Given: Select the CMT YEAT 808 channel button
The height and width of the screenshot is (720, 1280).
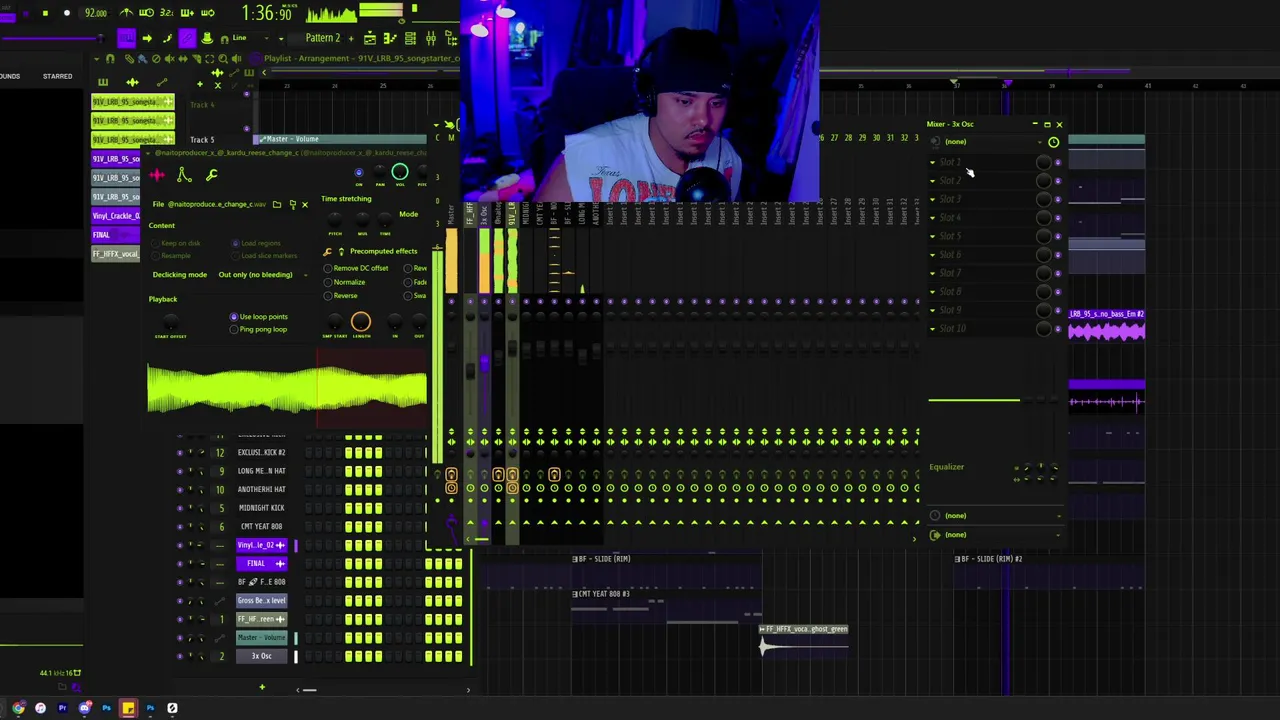Looking at the screenshot, I should pyautogui.click(x=261, y=526).
